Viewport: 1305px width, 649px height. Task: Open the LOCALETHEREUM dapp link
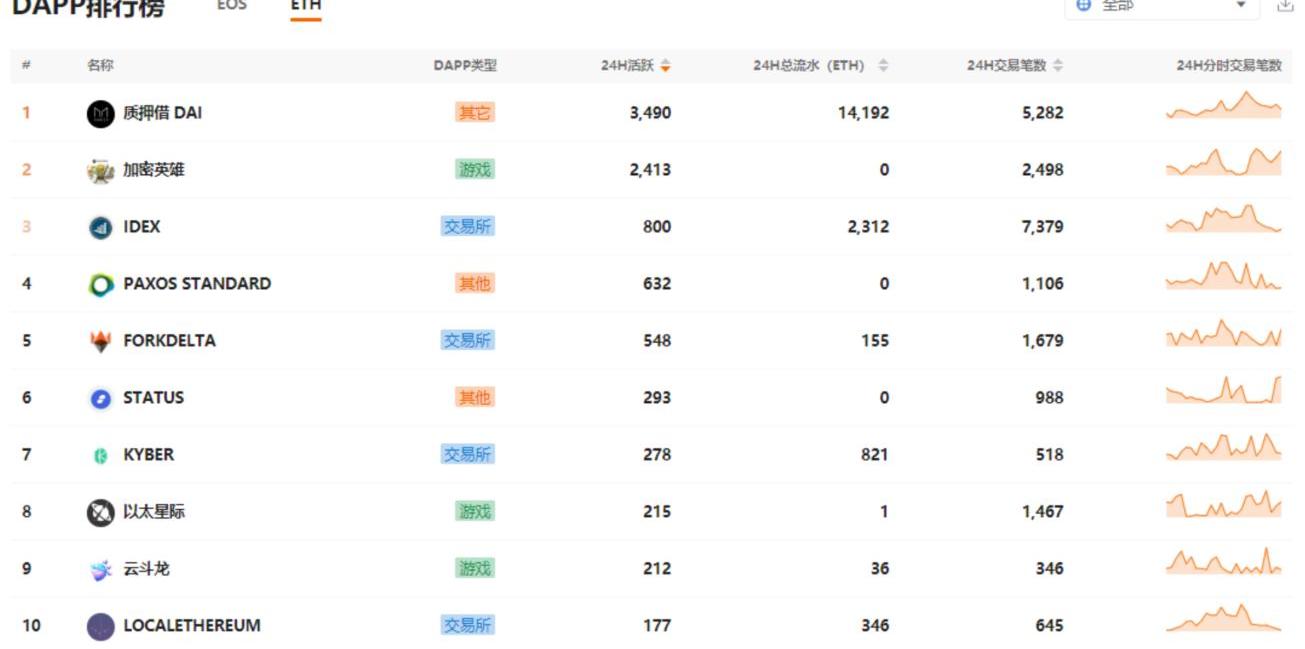192,626
